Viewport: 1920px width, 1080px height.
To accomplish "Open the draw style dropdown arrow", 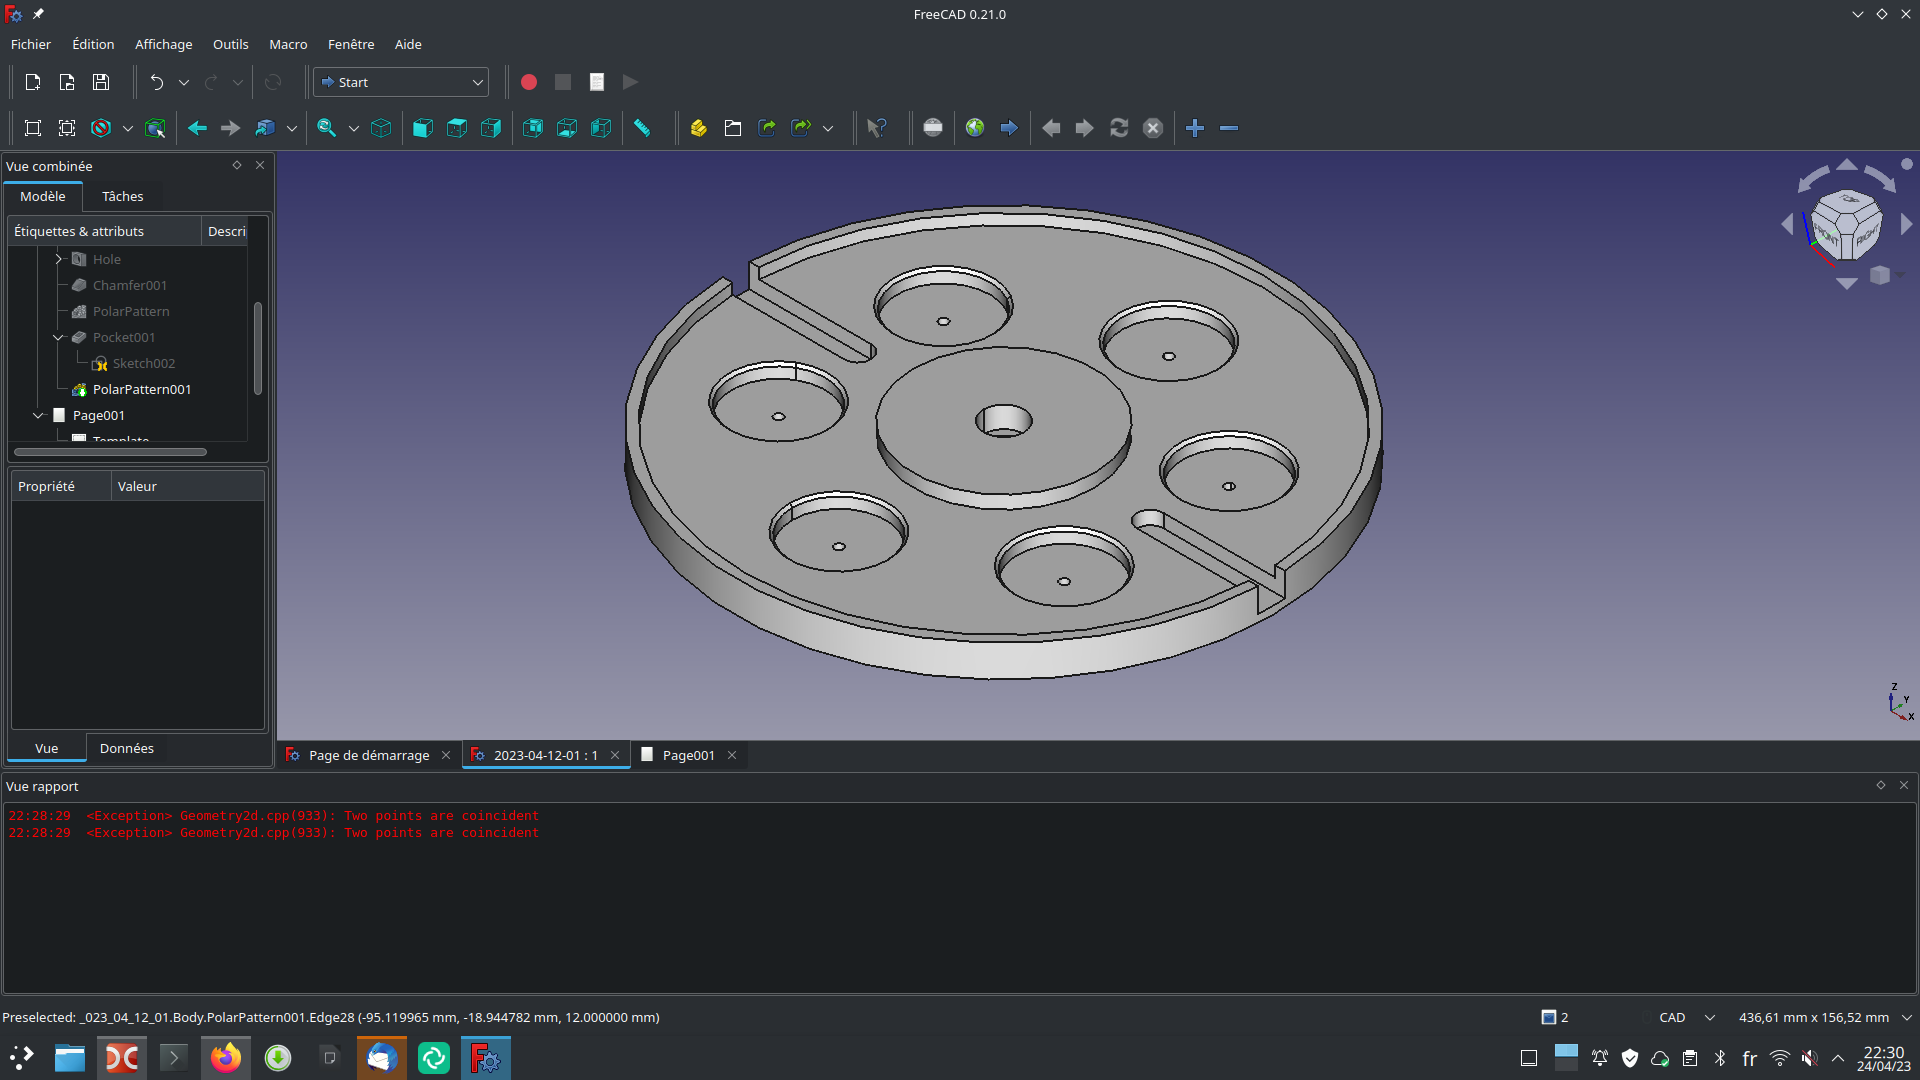I will pos(128,128).
